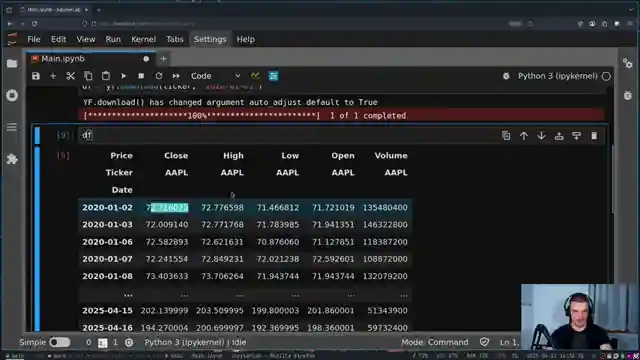This screenshot has height=360, width=640.
Task: Open the Tabs menu
Action: [x=175, y=39]
